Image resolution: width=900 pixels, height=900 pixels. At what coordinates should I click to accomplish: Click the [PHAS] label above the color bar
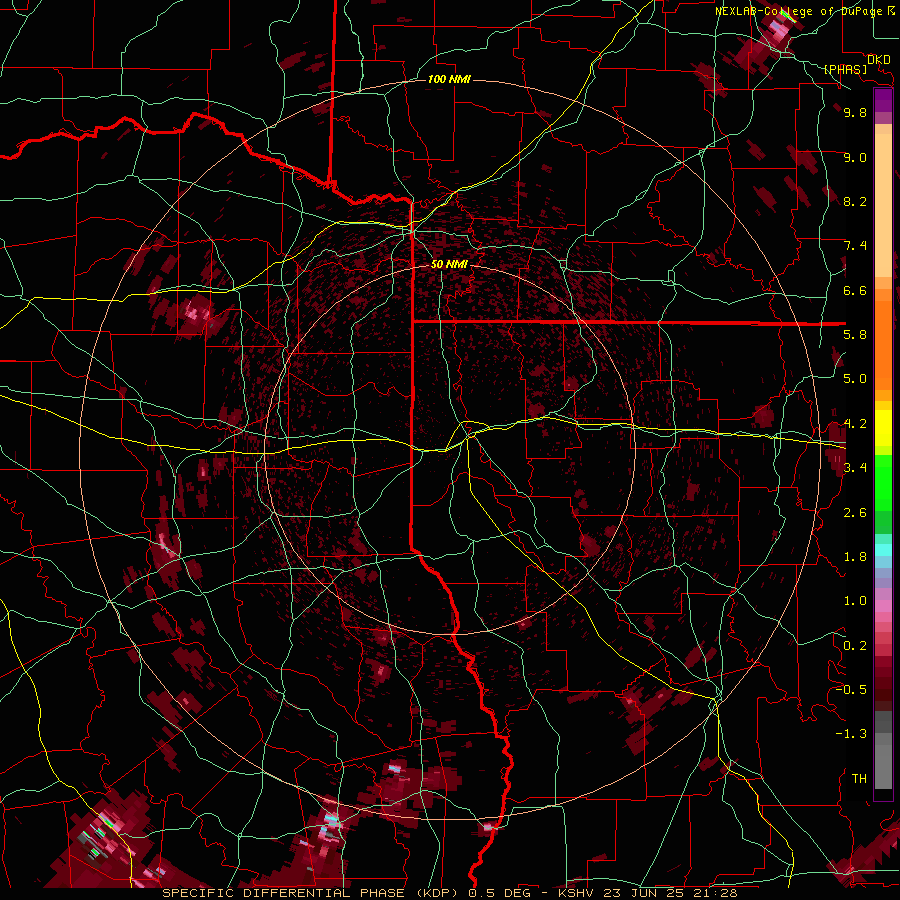coord(845,69)
